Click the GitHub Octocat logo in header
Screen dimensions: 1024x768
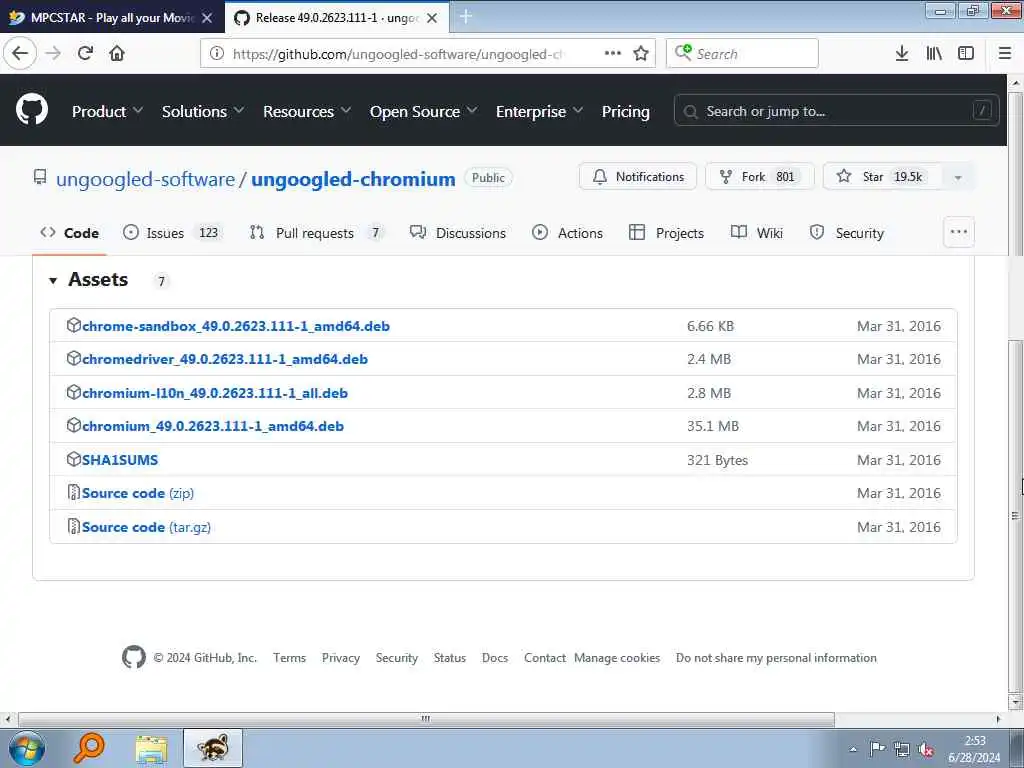point(31,110)
